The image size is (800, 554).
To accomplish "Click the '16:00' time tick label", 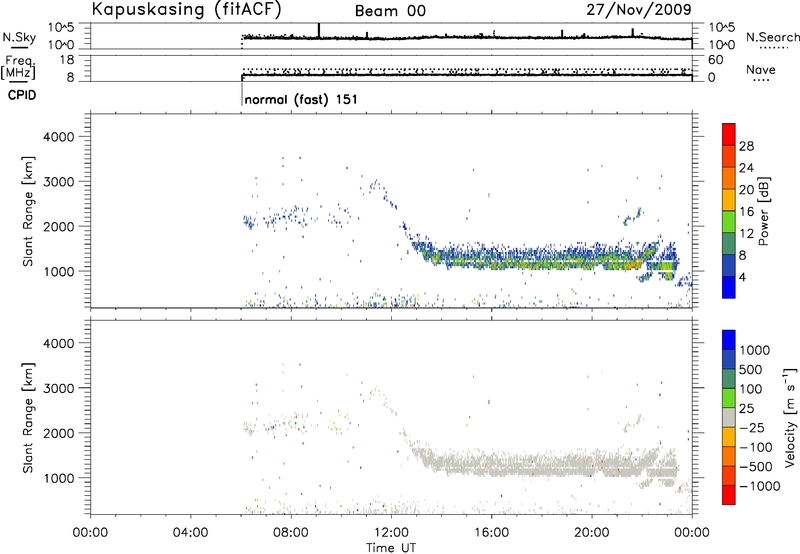I will point(491,533).
